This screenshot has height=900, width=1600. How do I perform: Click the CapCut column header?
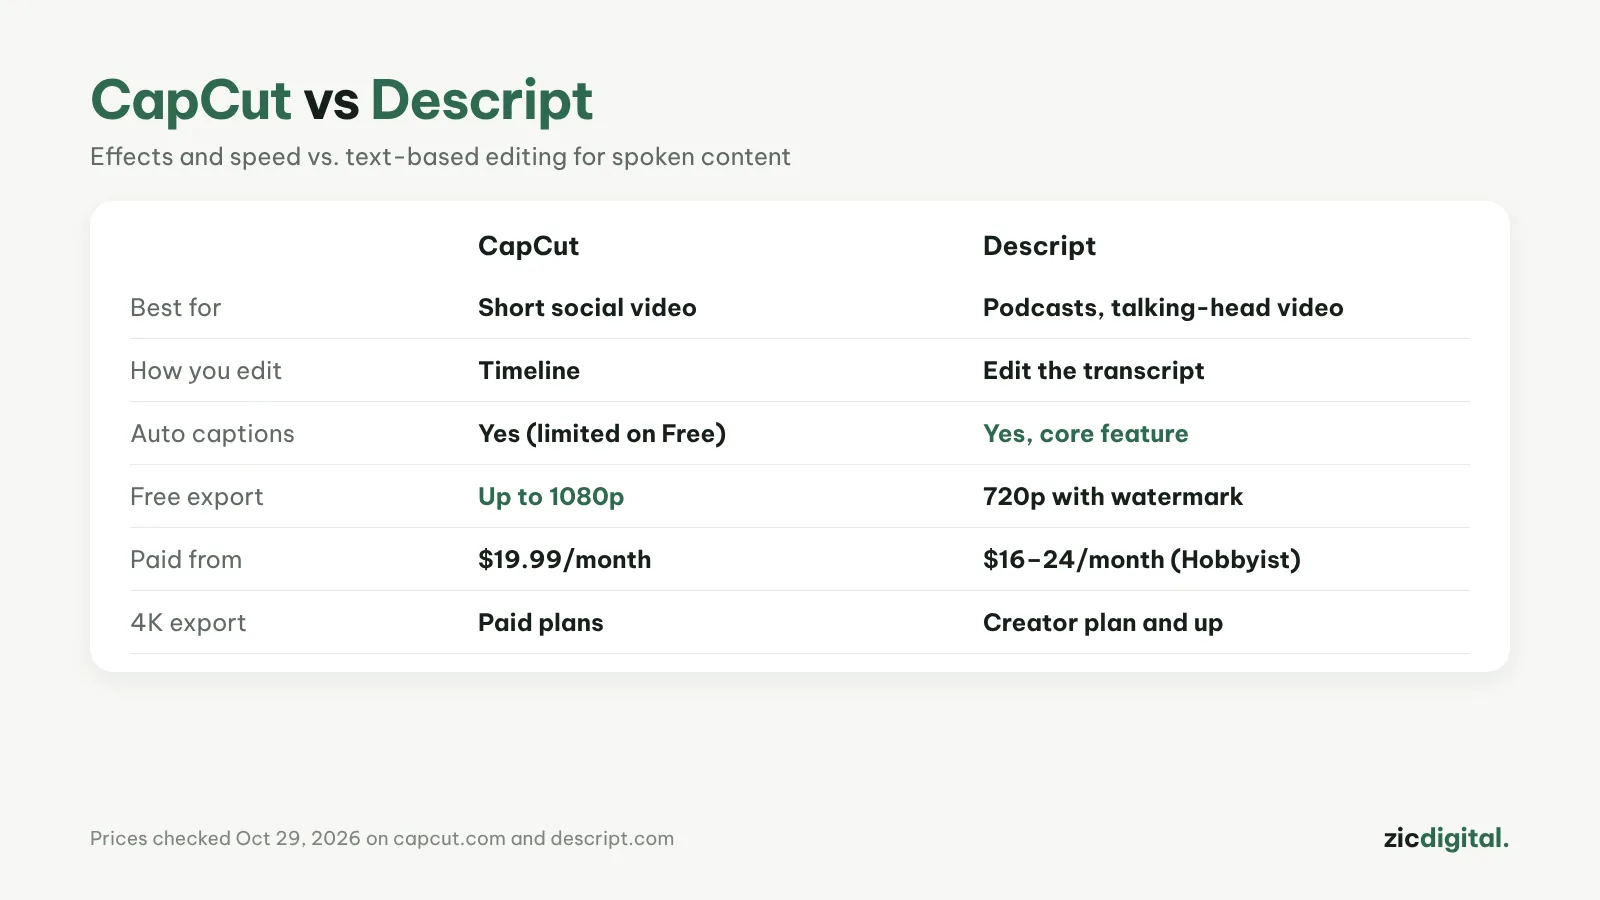(528, 246)
